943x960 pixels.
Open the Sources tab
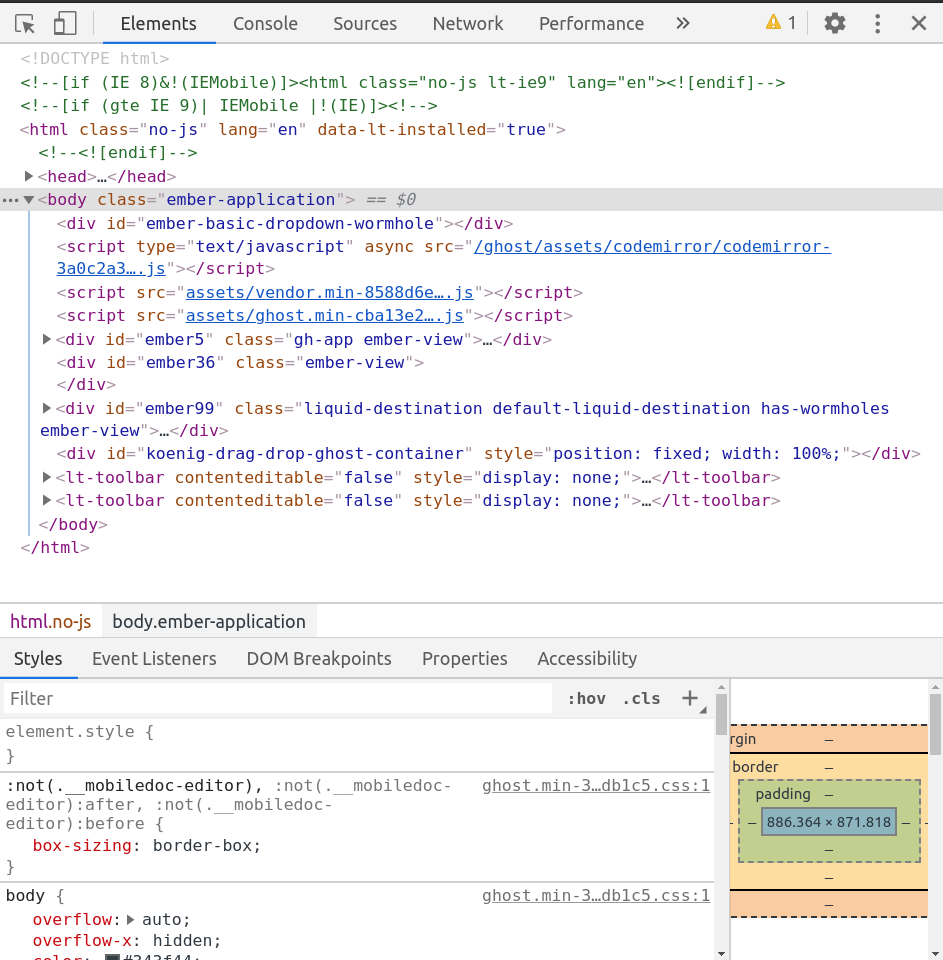tap(365, 23)
